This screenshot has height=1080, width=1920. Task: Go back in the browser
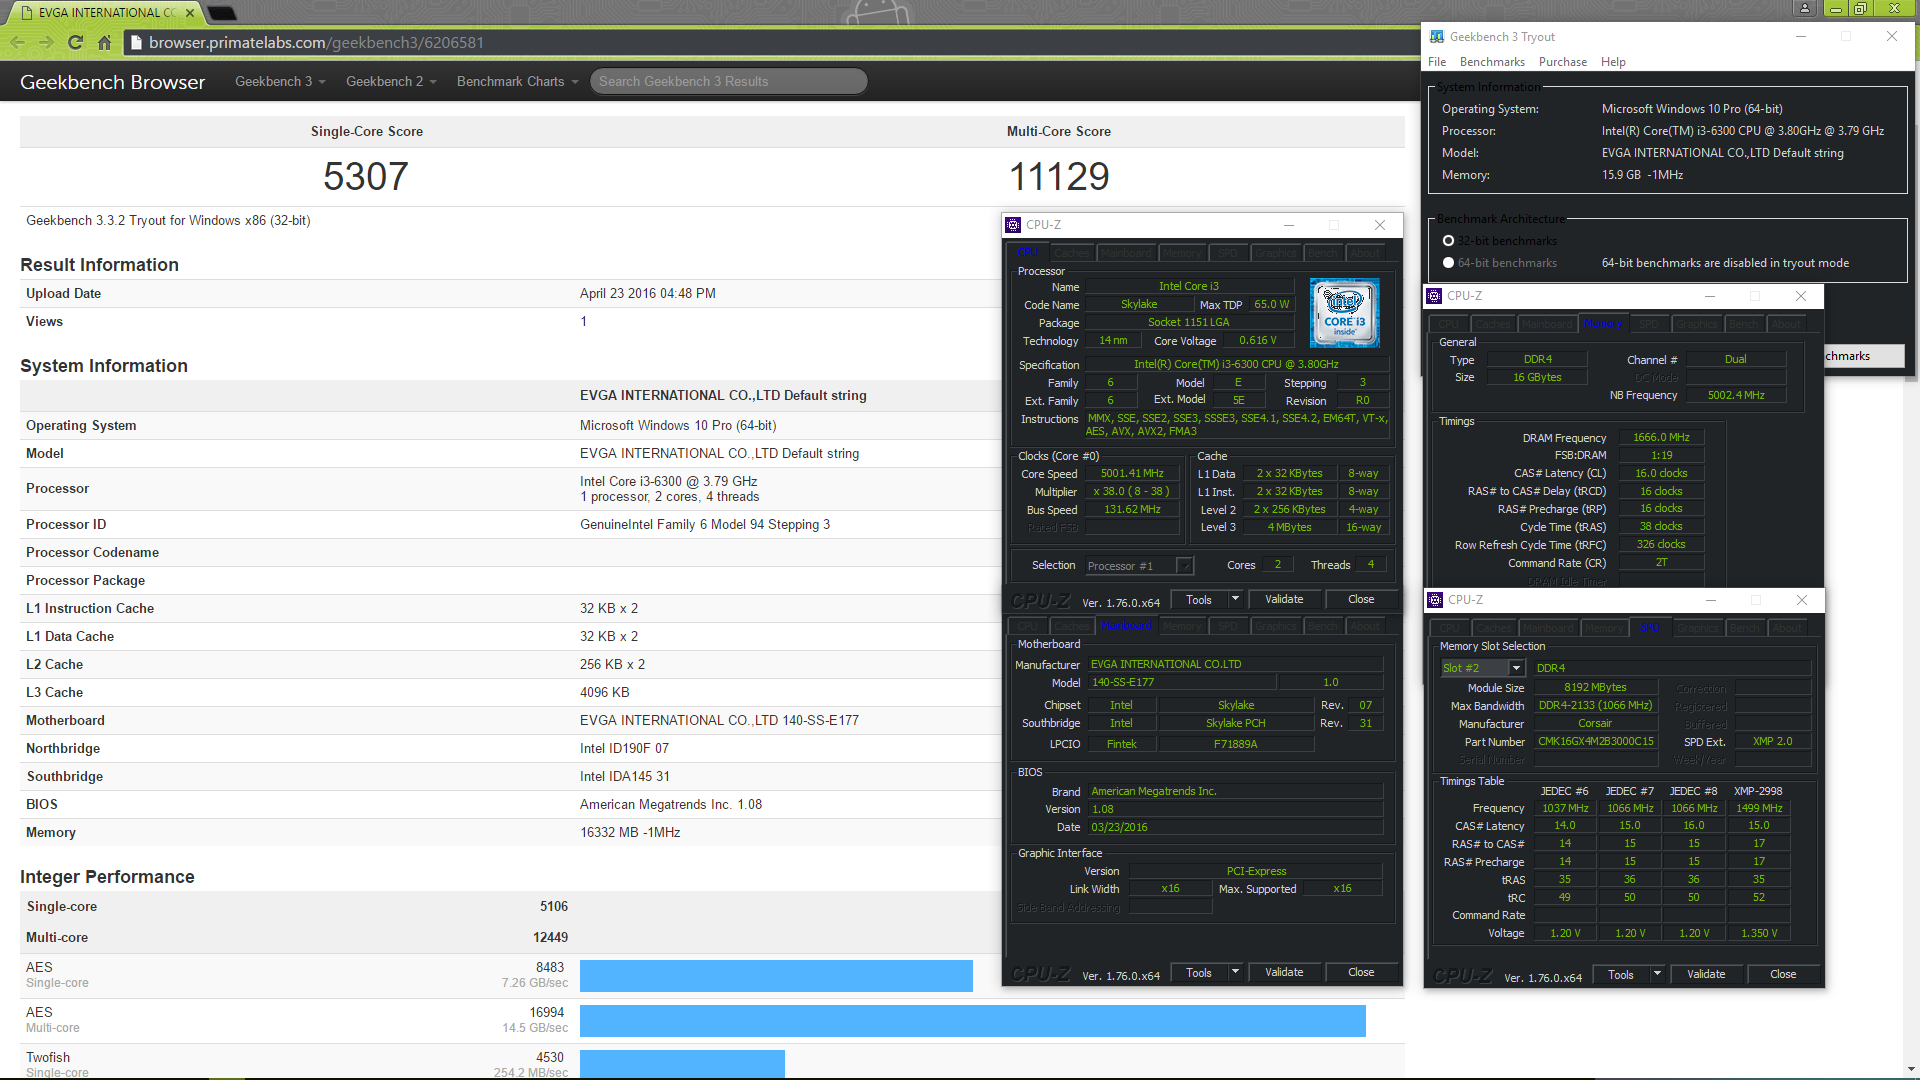click(x=17, y=43)
